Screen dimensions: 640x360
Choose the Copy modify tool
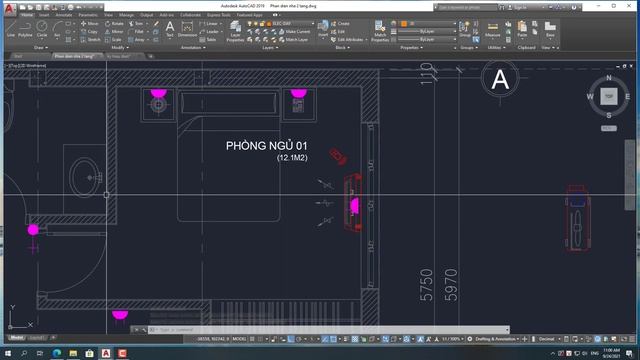pos(89,31)
